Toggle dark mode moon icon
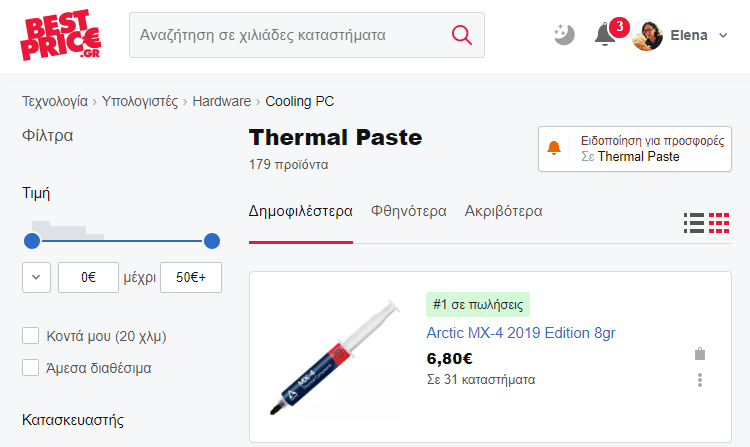 pos(564,35)
